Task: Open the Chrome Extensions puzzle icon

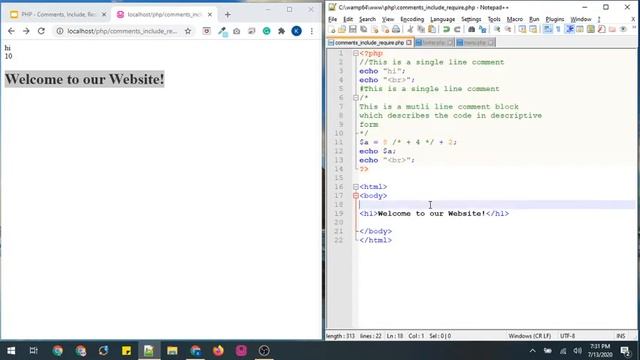Action: 281,31
